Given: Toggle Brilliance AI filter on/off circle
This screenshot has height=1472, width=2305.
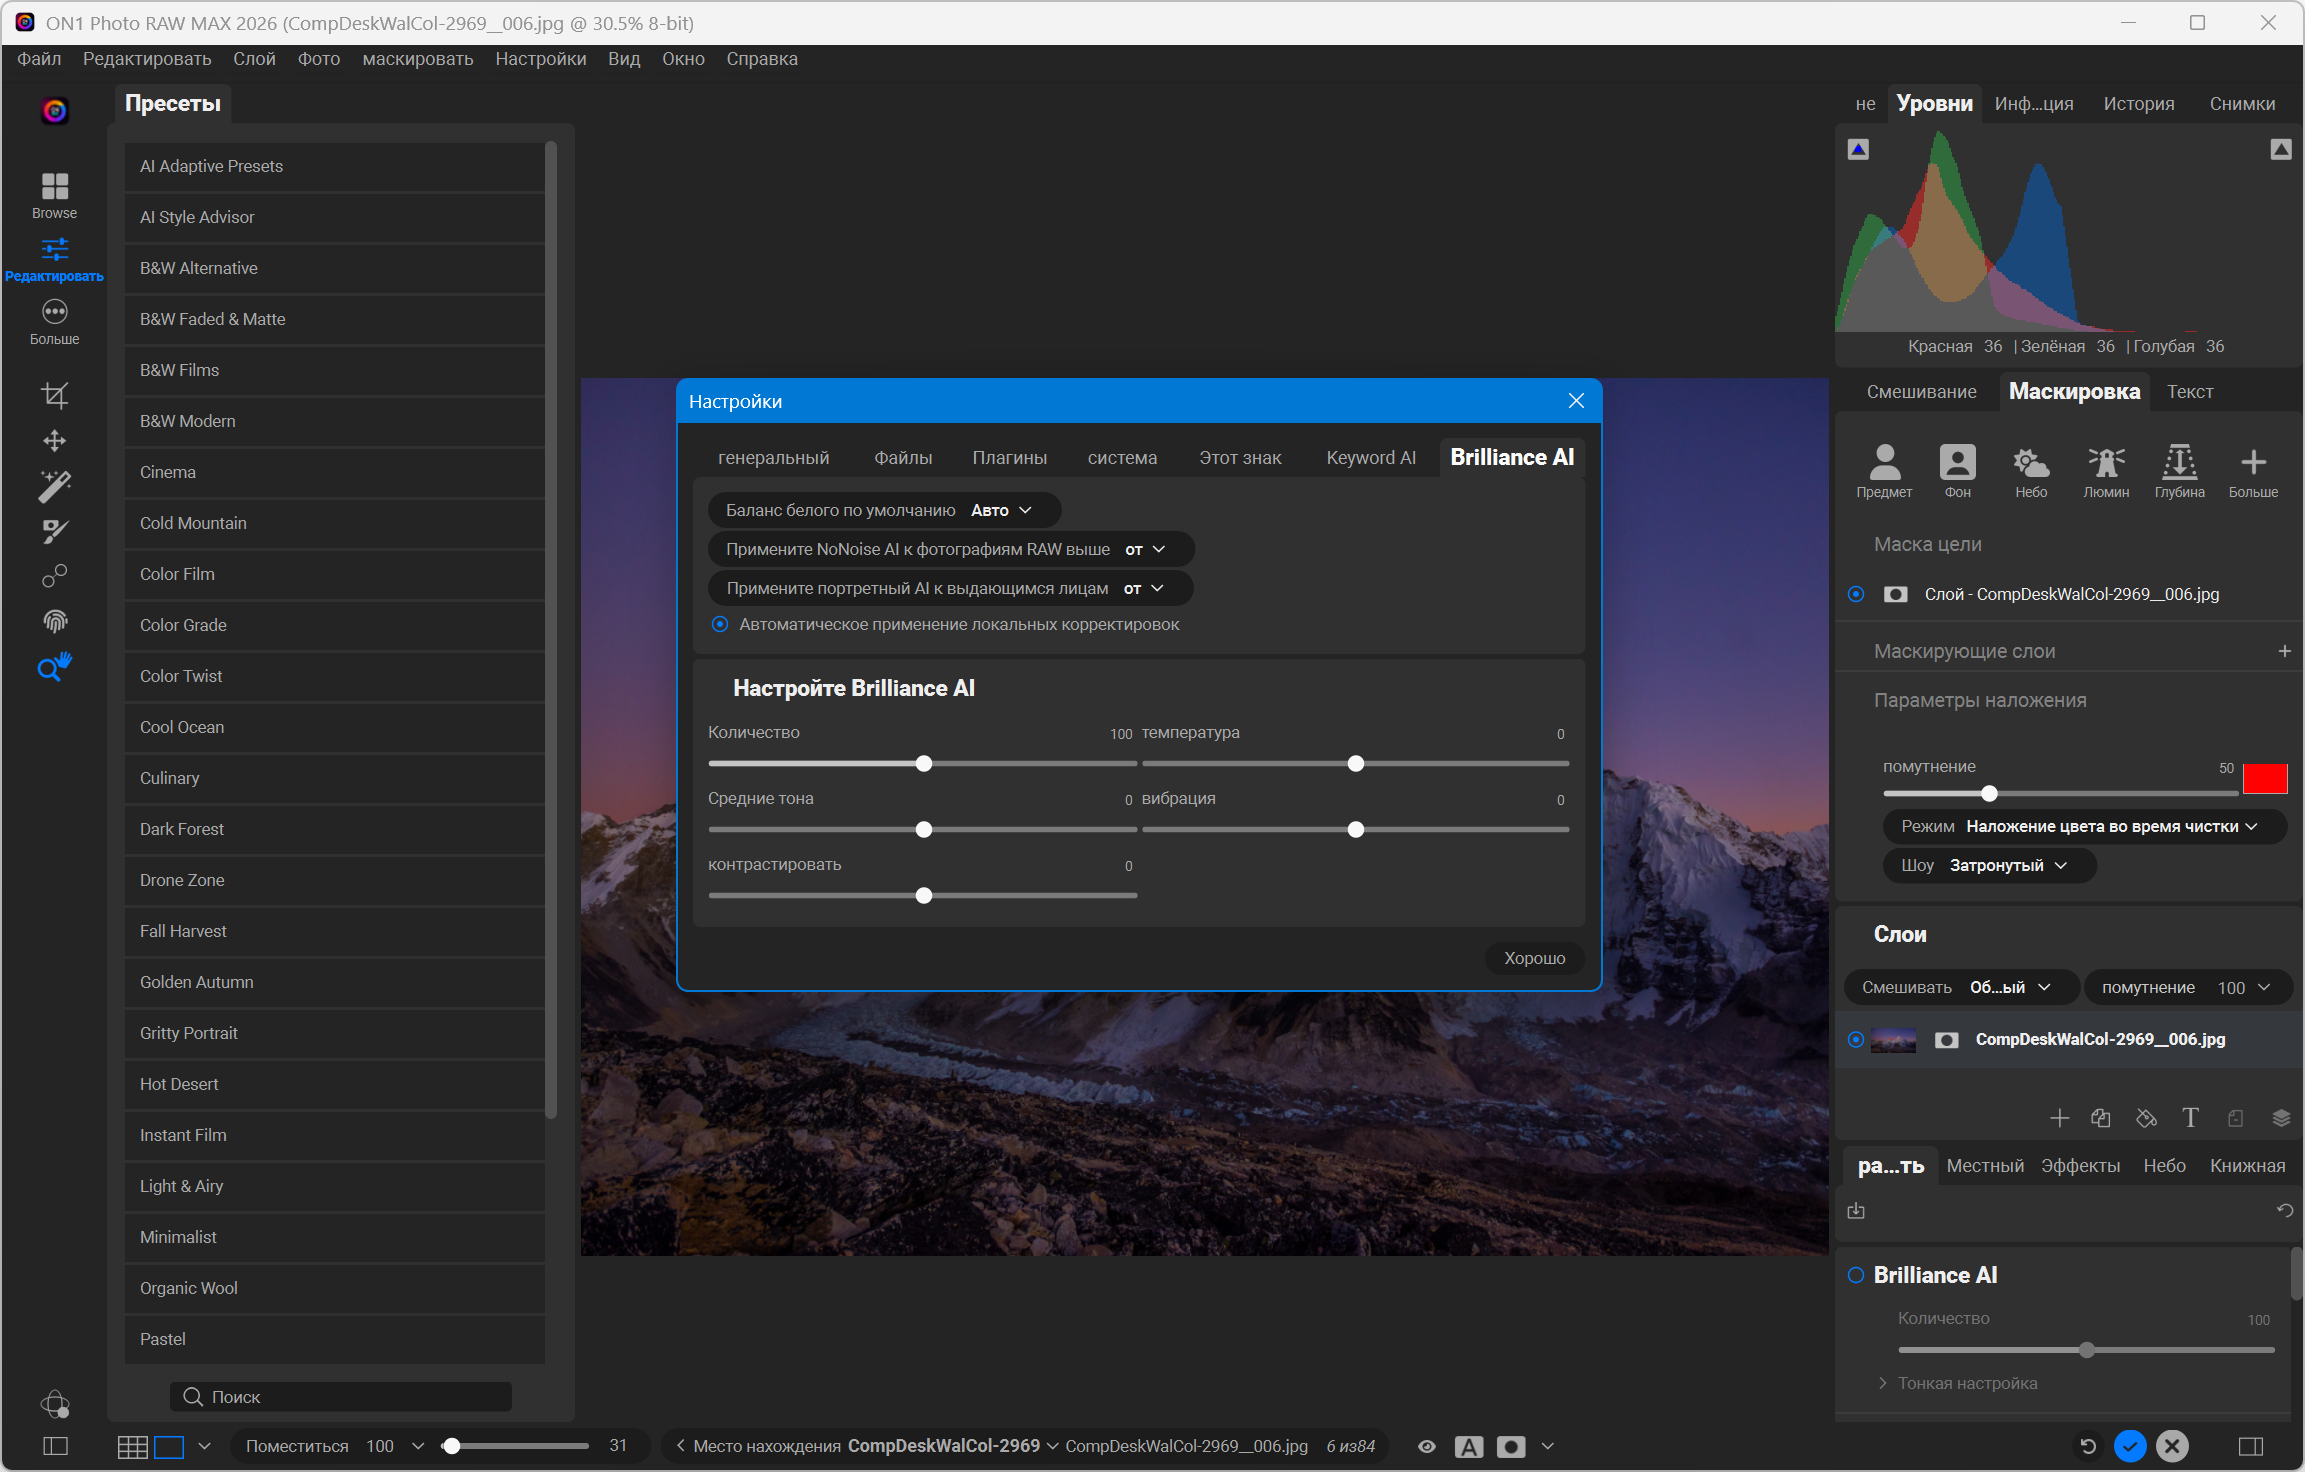Looking at the screenshot, I should pyautogui.click(x=1856, y=1275).
